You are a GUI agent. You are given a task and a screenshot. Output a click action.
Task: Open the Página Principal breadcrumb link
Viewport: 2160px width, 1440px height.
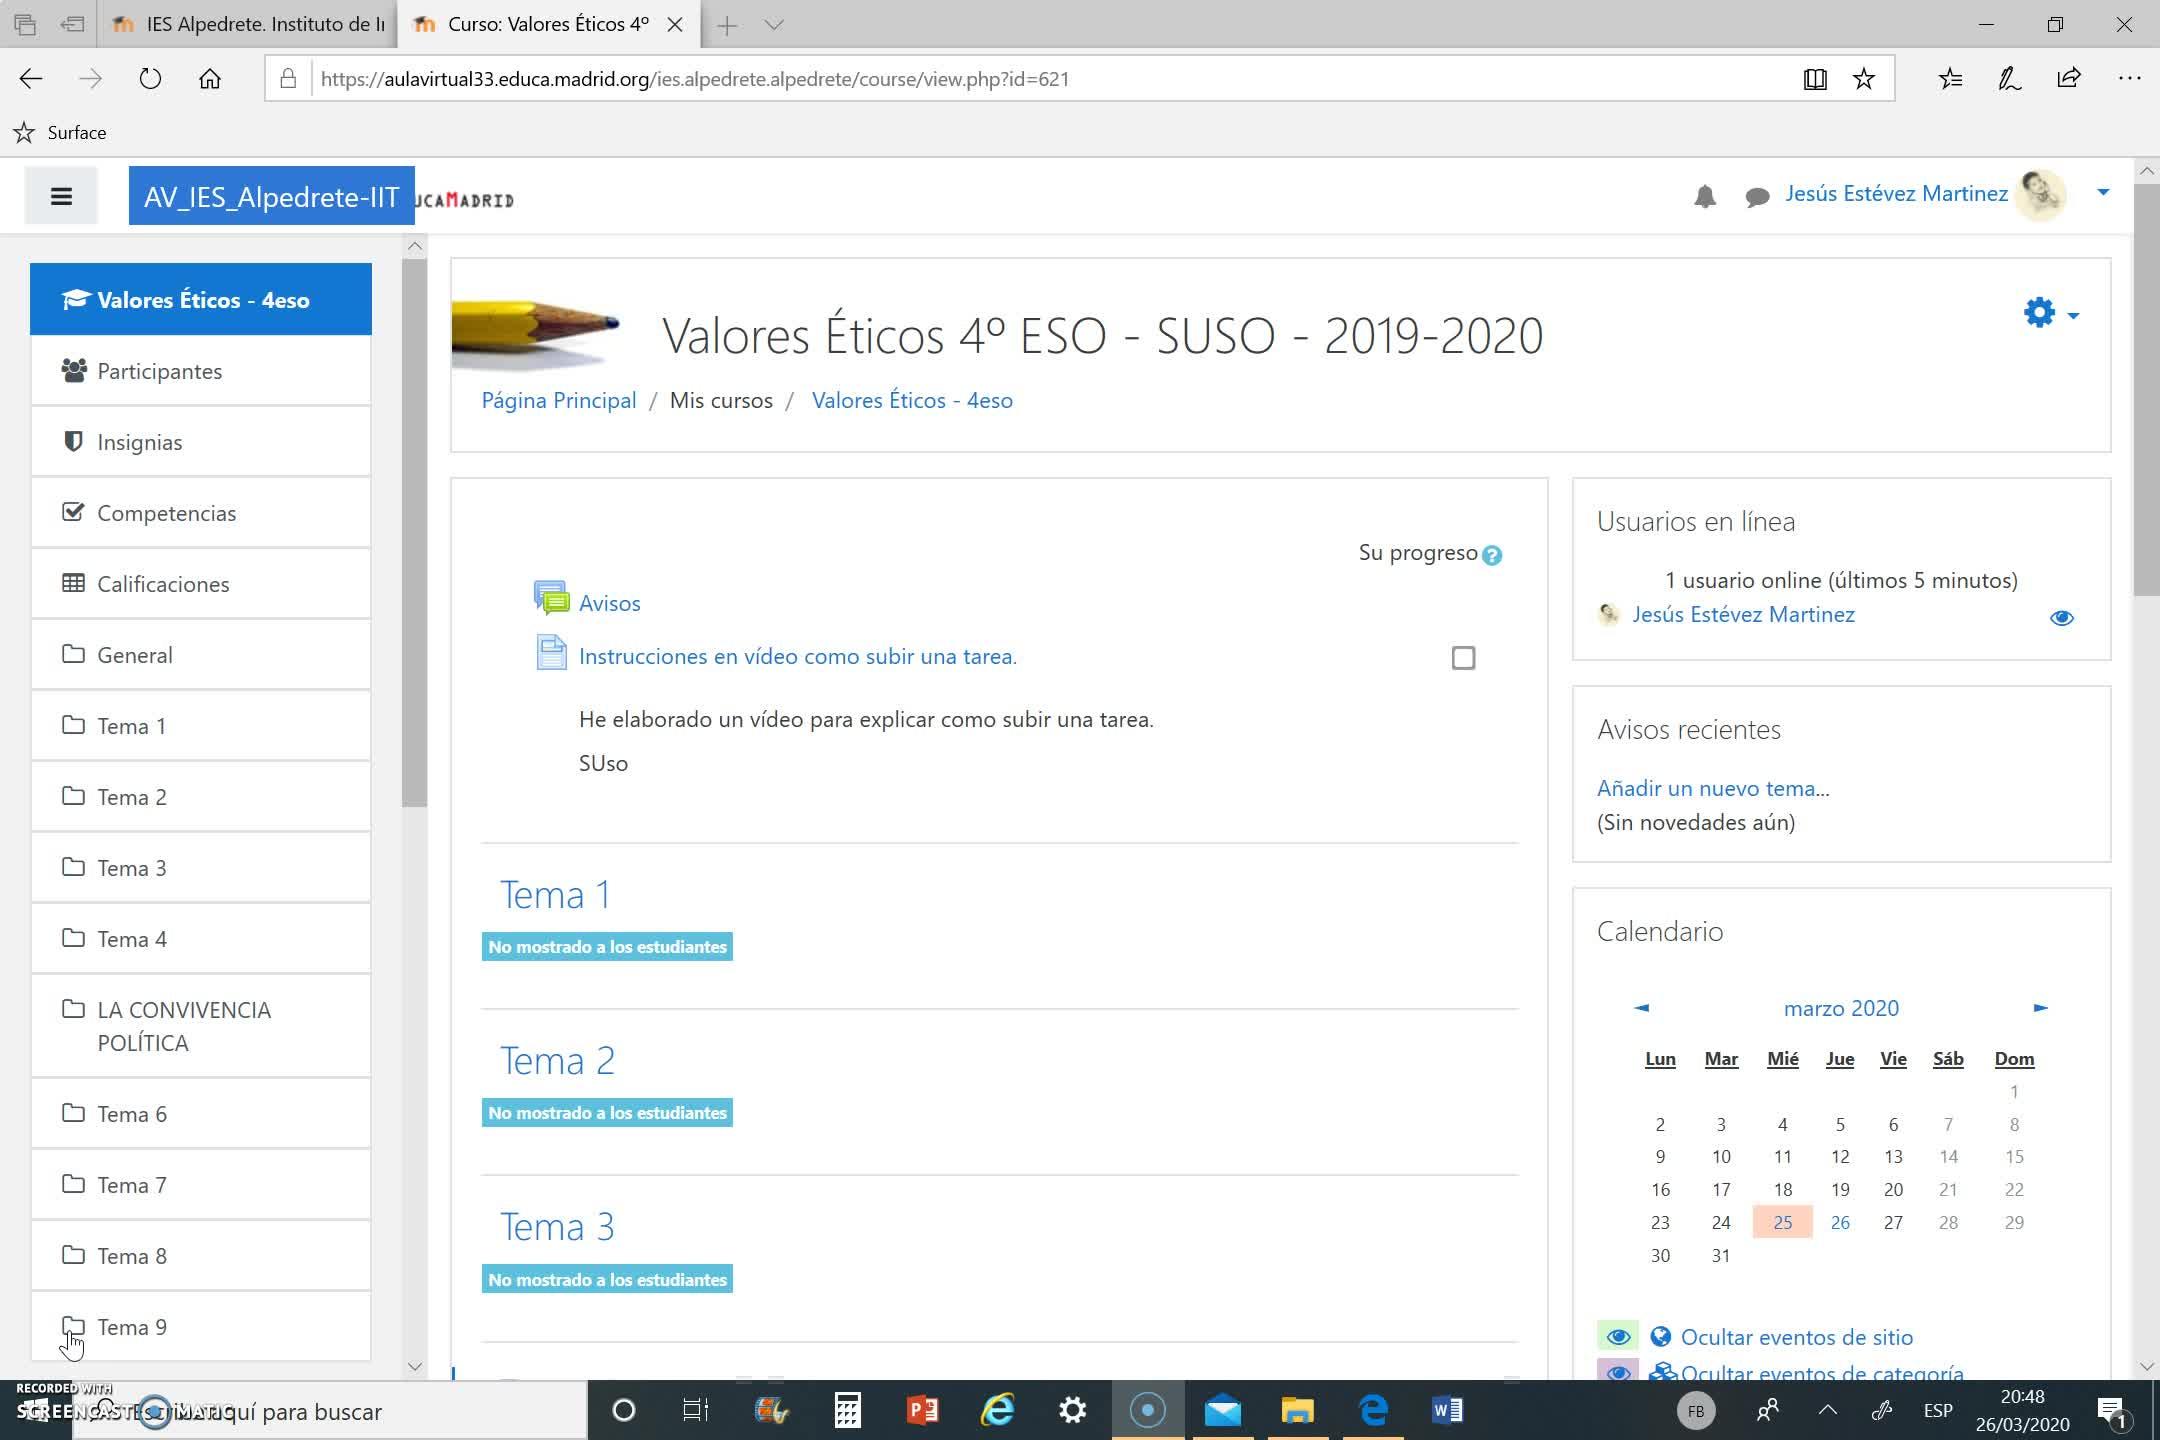click(559, 400)
